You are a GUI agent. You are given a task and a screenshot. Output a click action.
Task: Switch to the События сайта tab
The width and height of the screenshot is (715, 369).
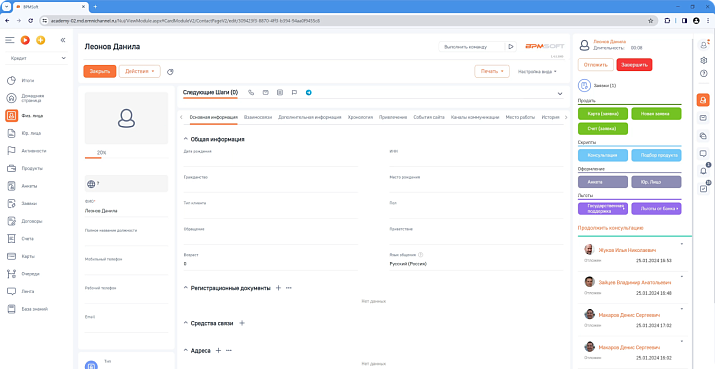pyautogui.click(x=429, y=117)
